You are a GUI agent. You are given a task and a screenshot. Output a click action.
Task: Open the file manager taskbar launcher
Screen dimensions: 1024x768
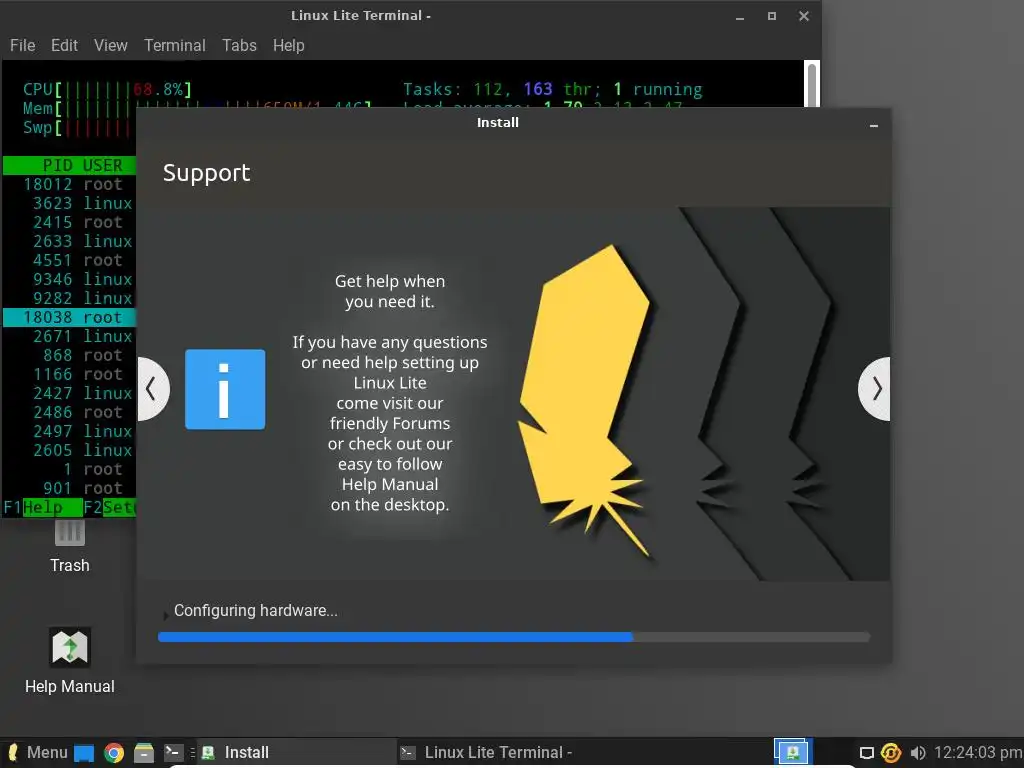click(144, 753)
